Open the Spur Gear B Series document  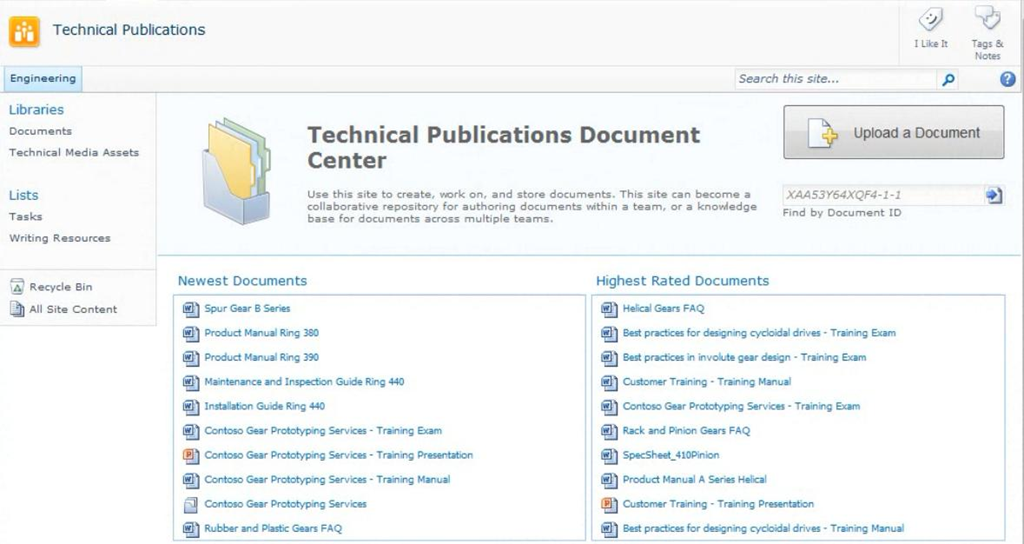248,308
